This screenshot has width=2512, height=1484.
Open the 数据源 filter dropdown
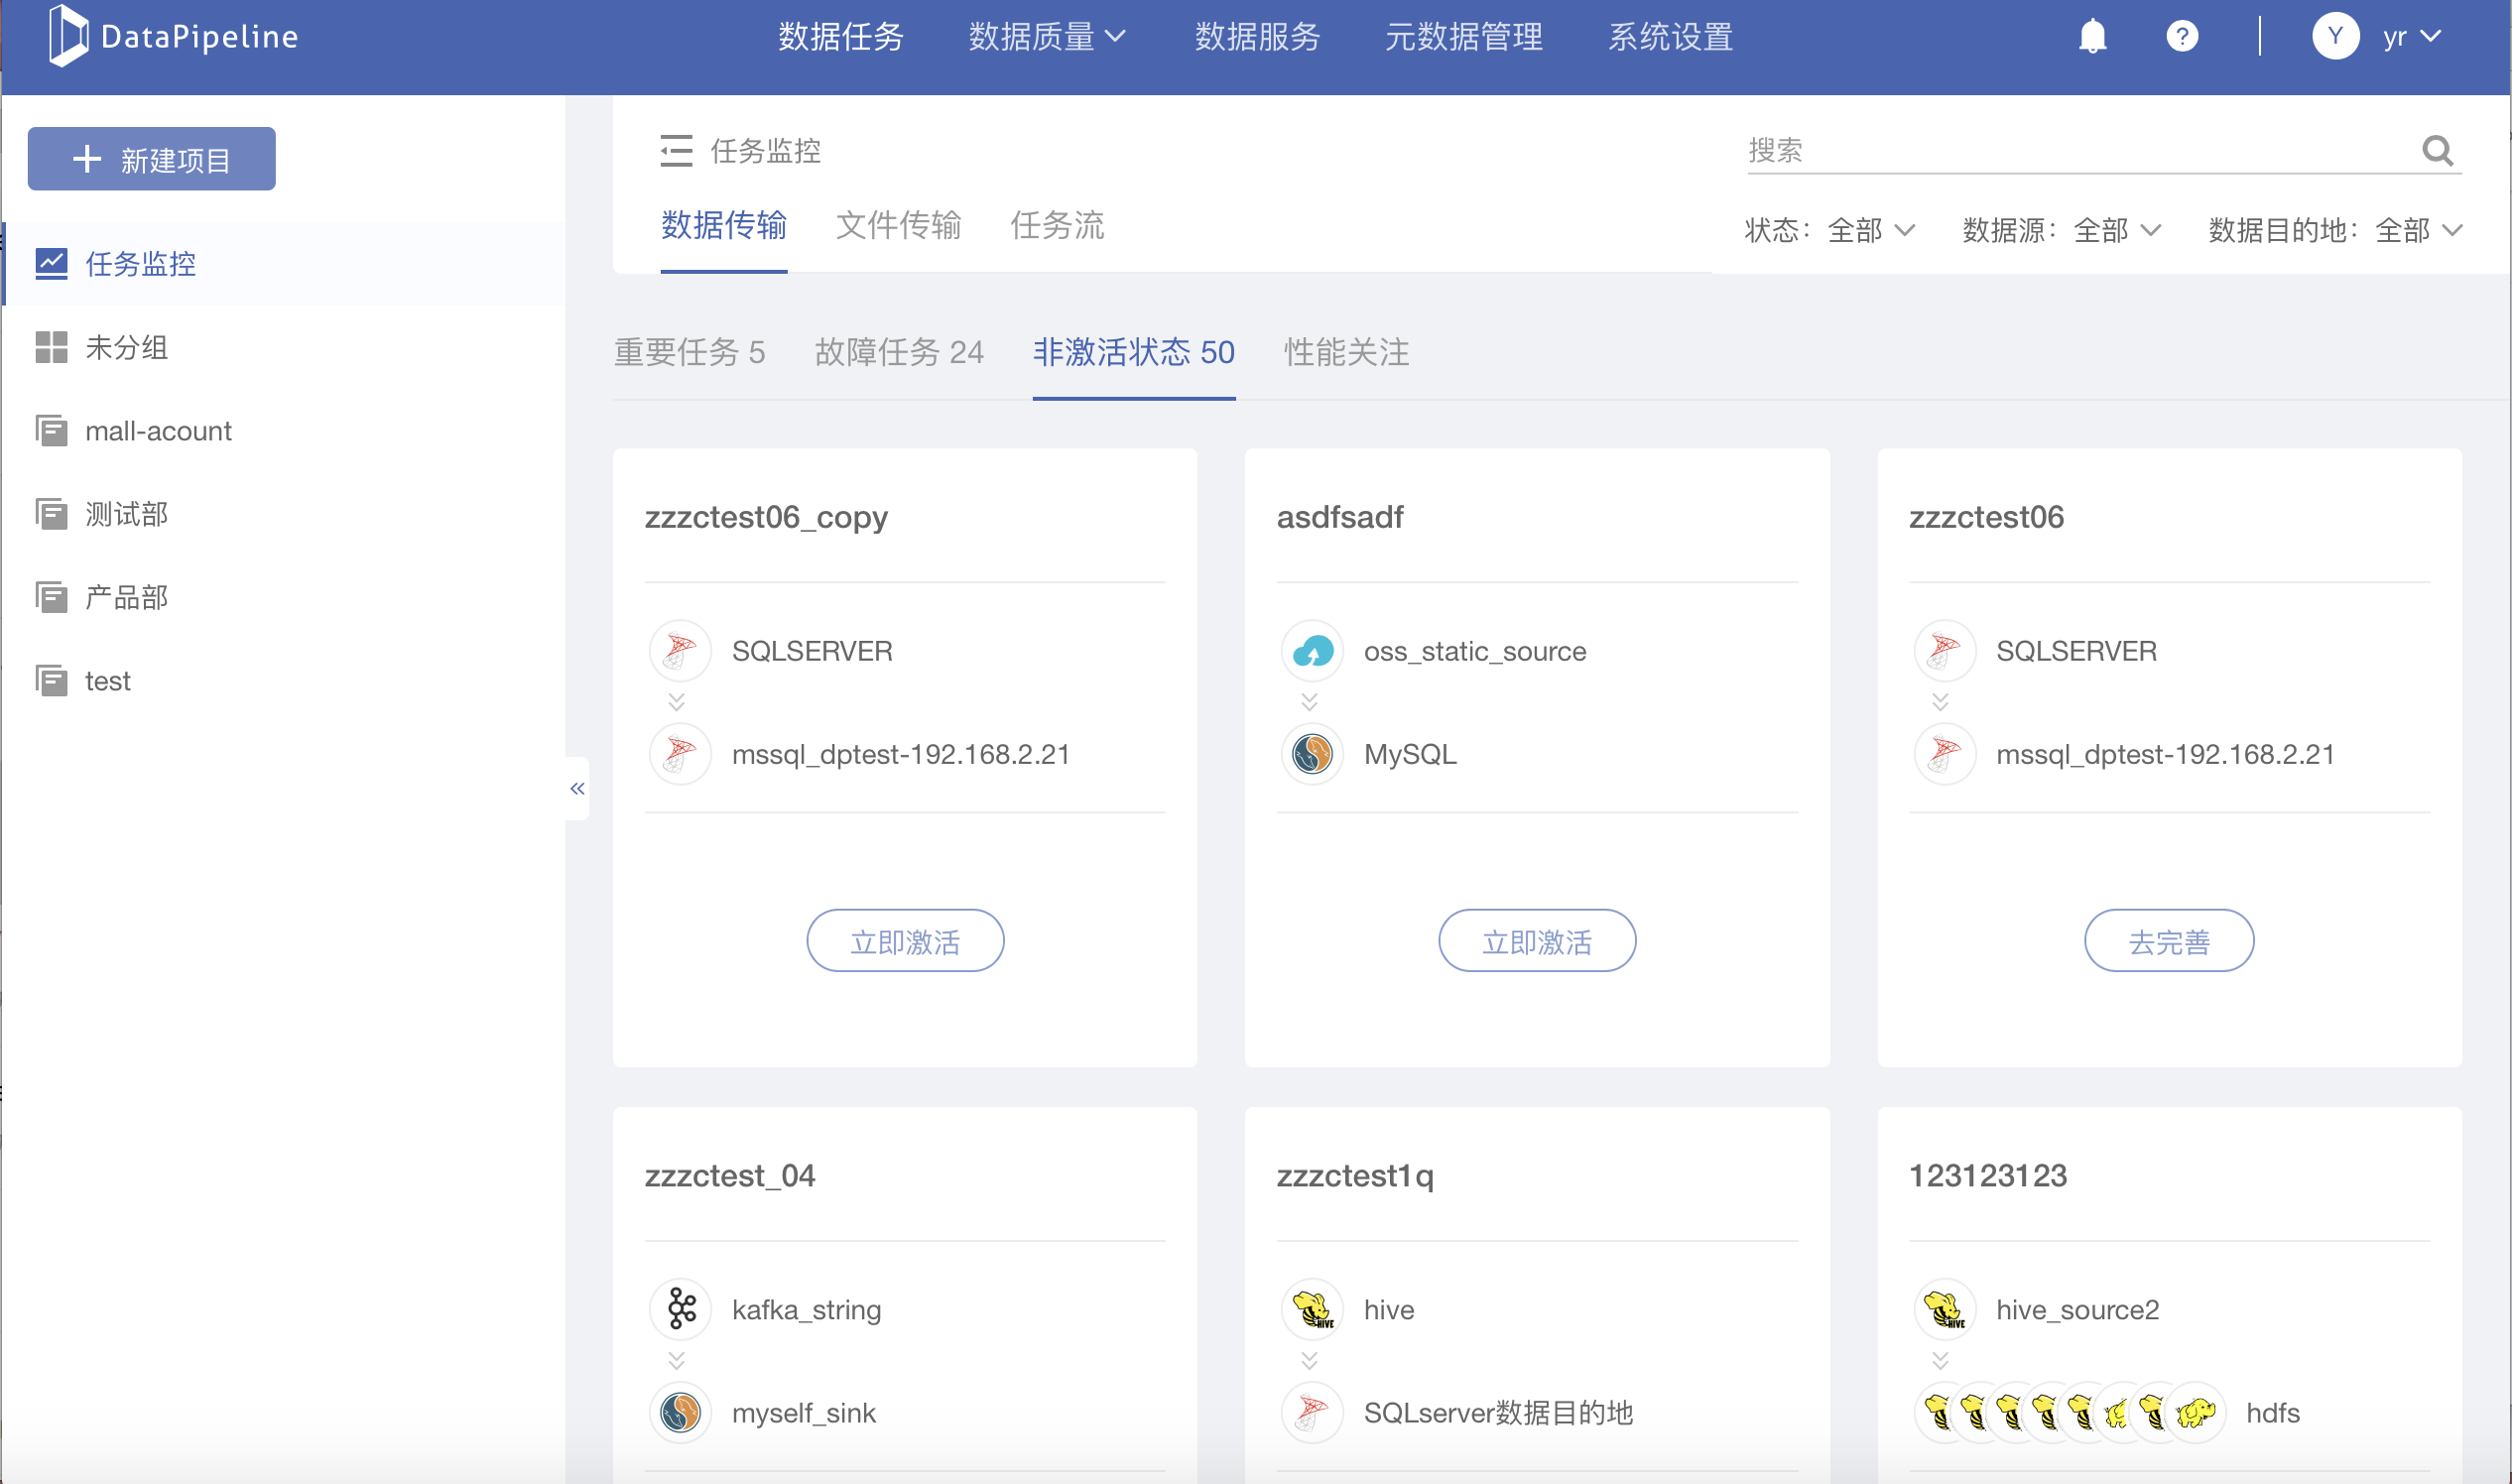pos(2115,231)
